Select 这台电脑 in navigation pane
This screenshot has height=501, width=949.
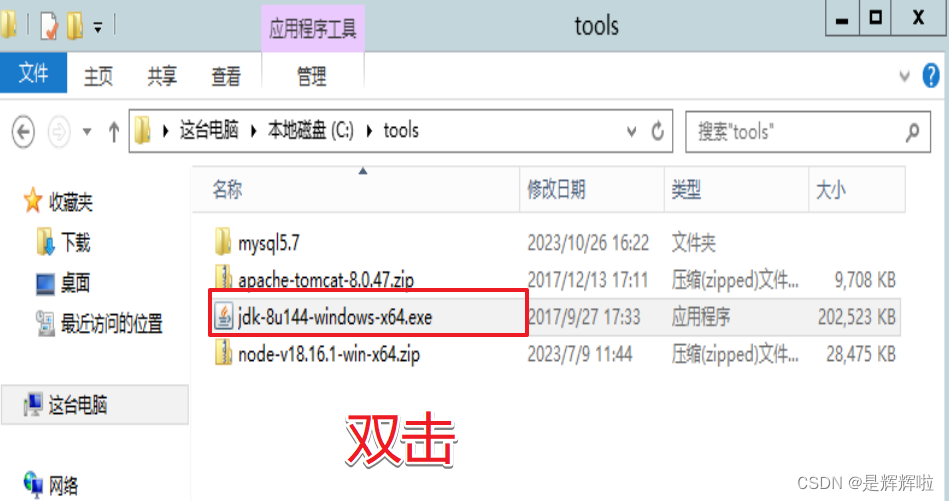[77, 405]
